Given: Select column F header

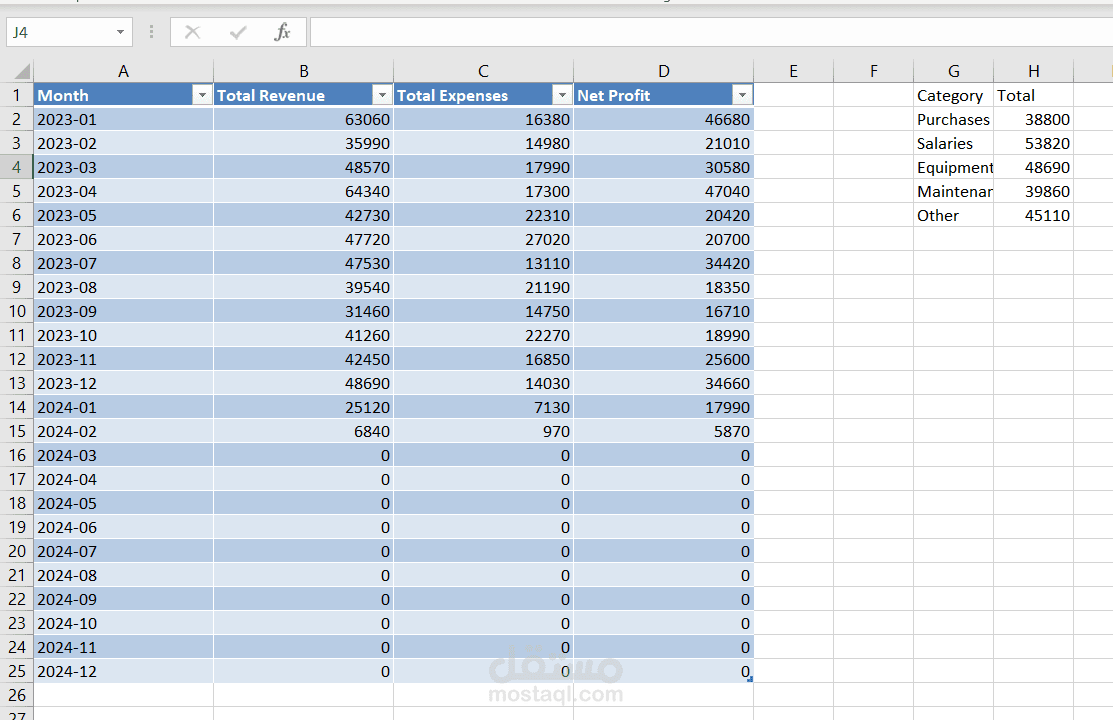Looking at the screenshot, I should coord(874,71).
